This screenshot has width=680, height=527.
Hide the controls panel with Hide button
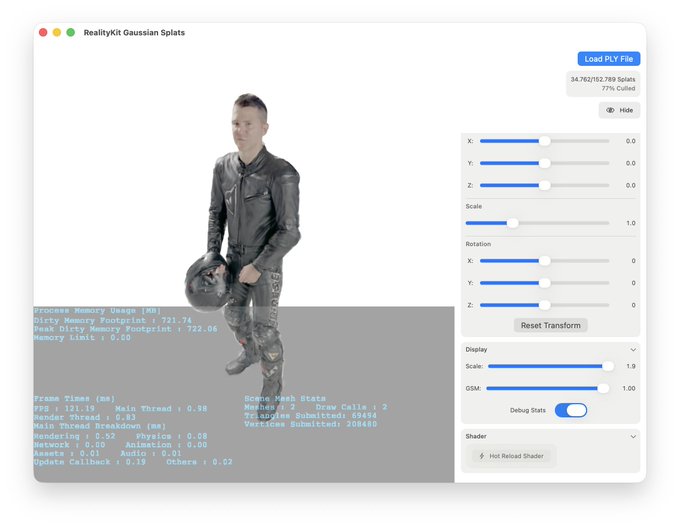pos(619,110)
